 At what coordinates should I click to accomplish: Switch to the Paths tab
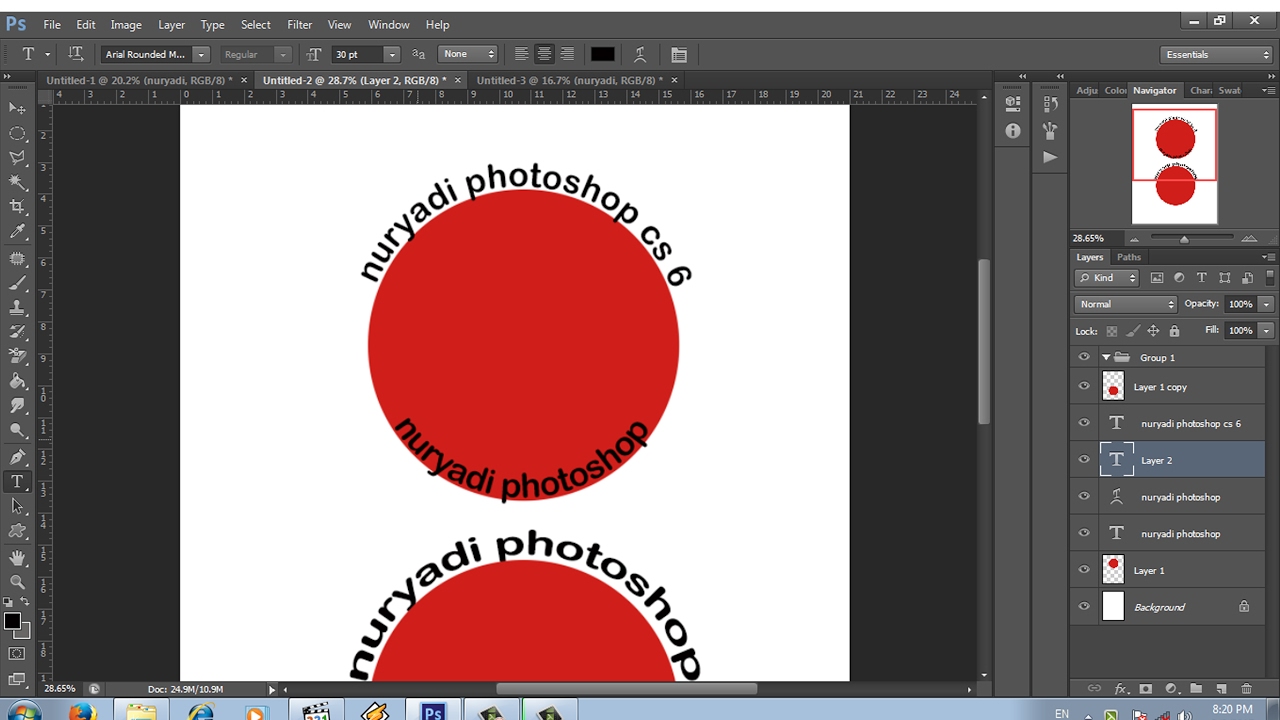click(x=1128, y=257)
